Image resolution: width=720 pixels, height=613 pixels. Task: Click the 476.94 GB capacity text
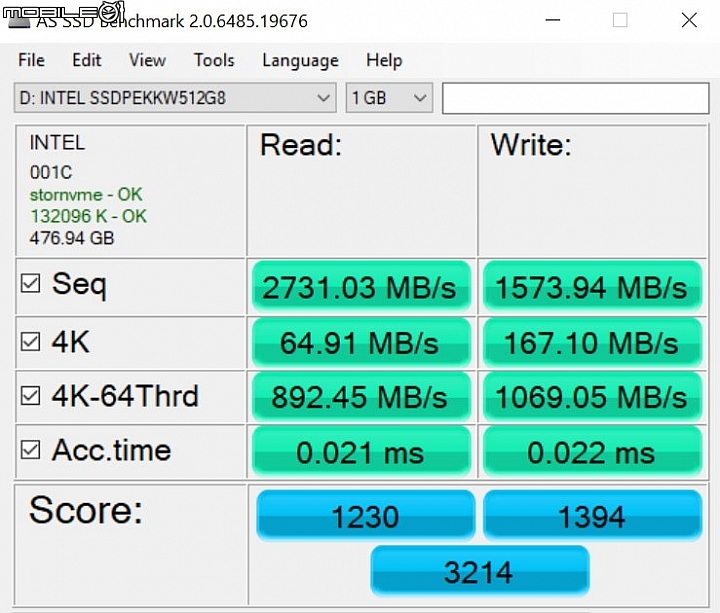[x=72, y=238]
